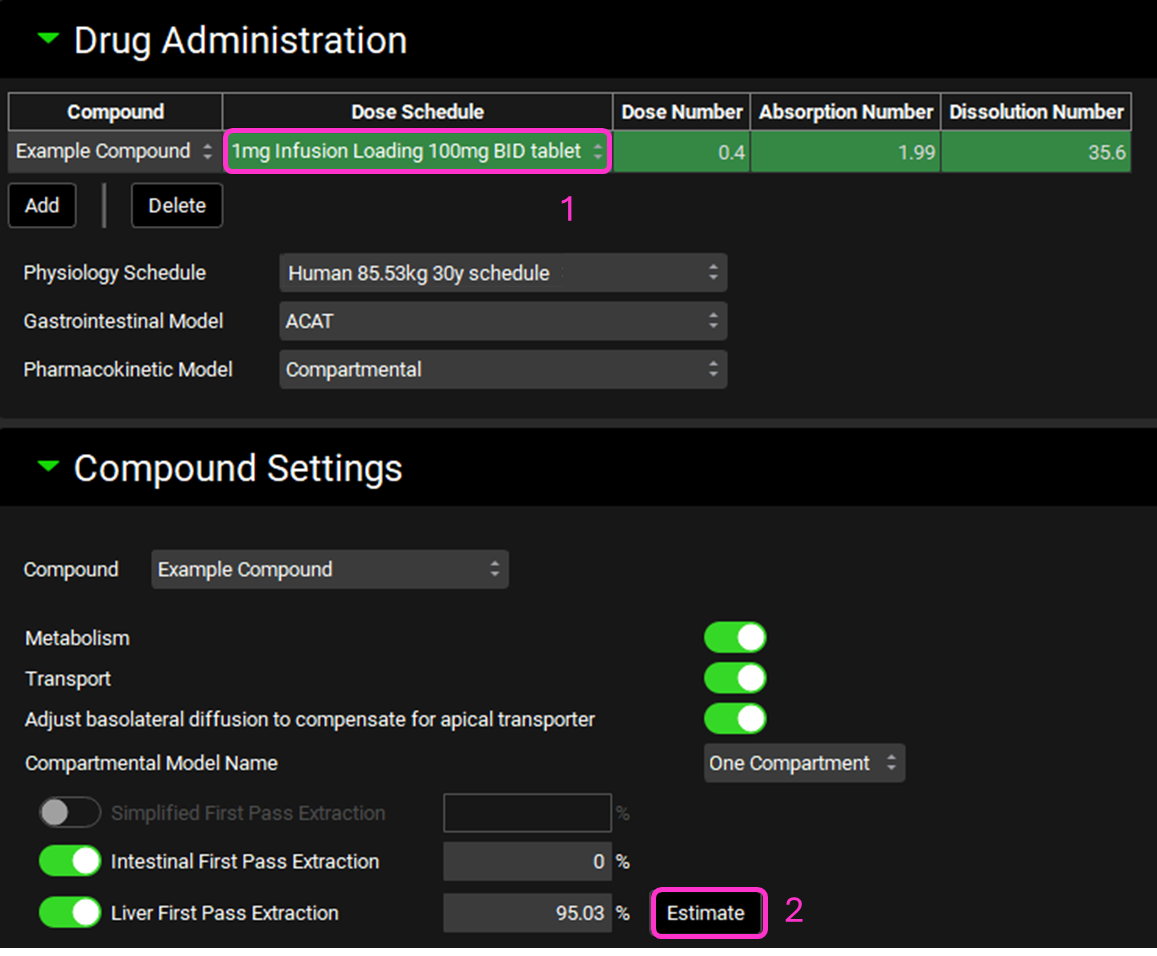
Task: Disable Liver First Pass Extraction toggle
Action: 70,913
